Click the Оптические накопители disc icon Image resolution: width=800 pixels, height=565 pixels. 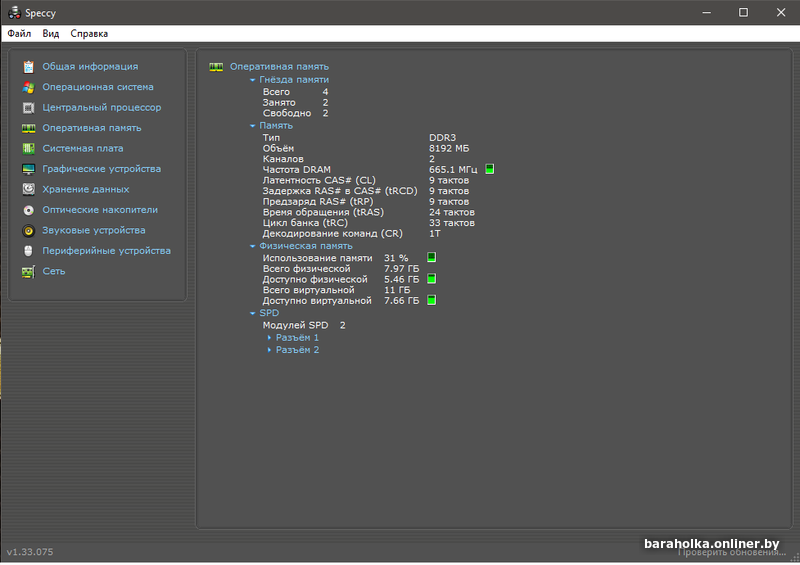click(29, 210)
